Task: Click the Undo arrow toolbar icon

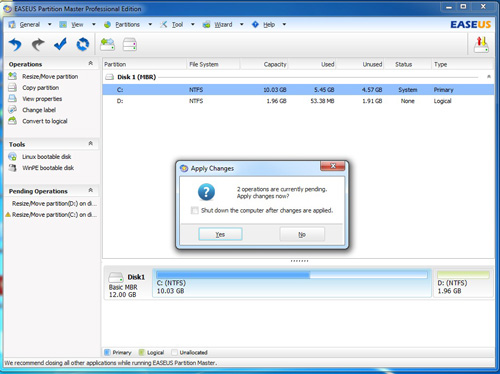Action: click(x=15, y=44)
